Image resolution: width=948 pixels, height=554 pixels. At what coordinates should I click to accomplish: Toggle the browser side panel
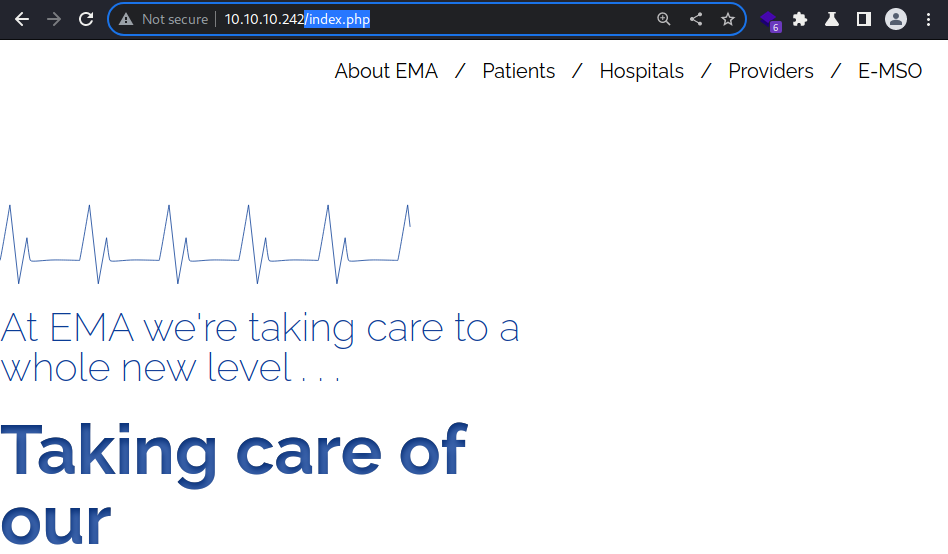pyautogui.click(x=864, y=19)
